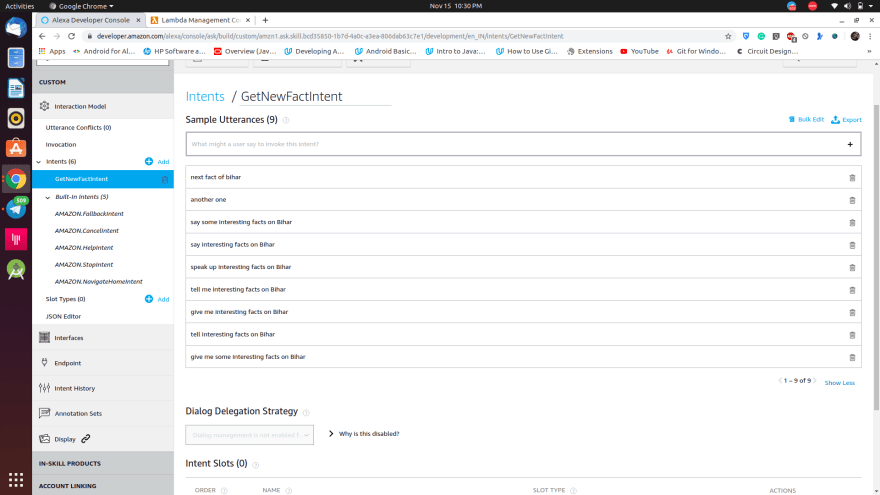Reload the page in Chrome

click(71, 36)
